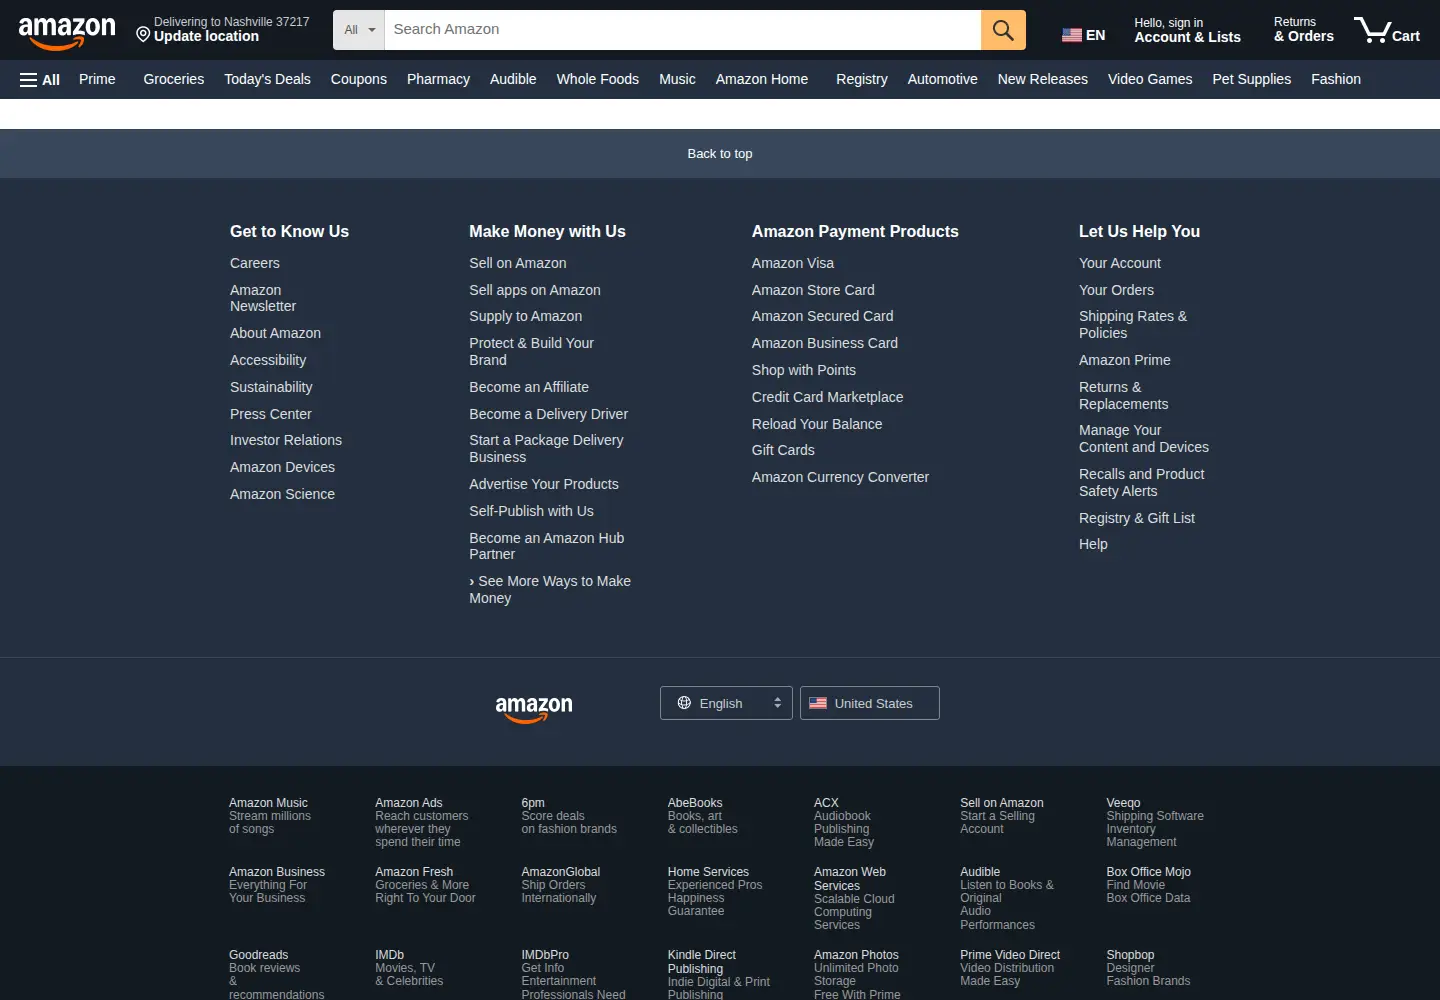1440x1000 pixels.
Task: Open the English language dropdown in footer
Action: pyautogui.click(x=726, y=703)
